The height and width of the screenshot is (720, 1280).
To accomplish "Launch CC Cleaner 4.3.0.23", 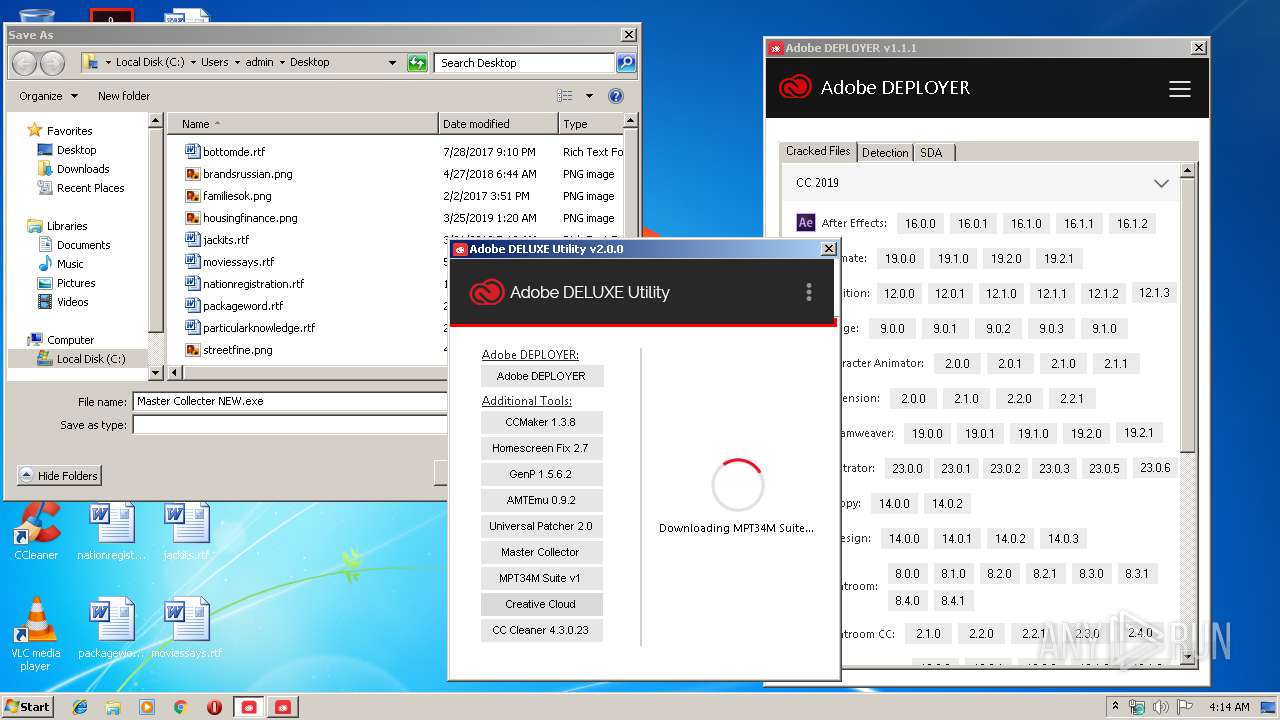I will click(541, 630).
